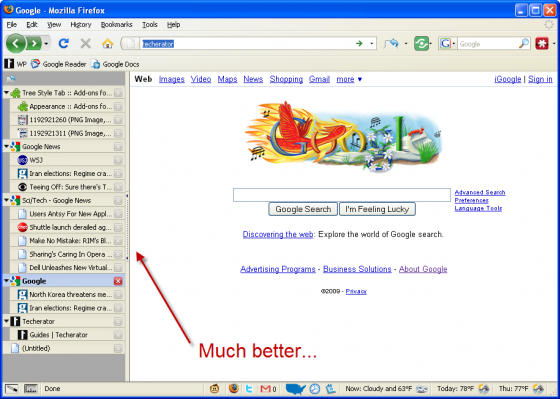
Task: Click the Now: Cloudy and 63°F forecast
Action: 386,389
